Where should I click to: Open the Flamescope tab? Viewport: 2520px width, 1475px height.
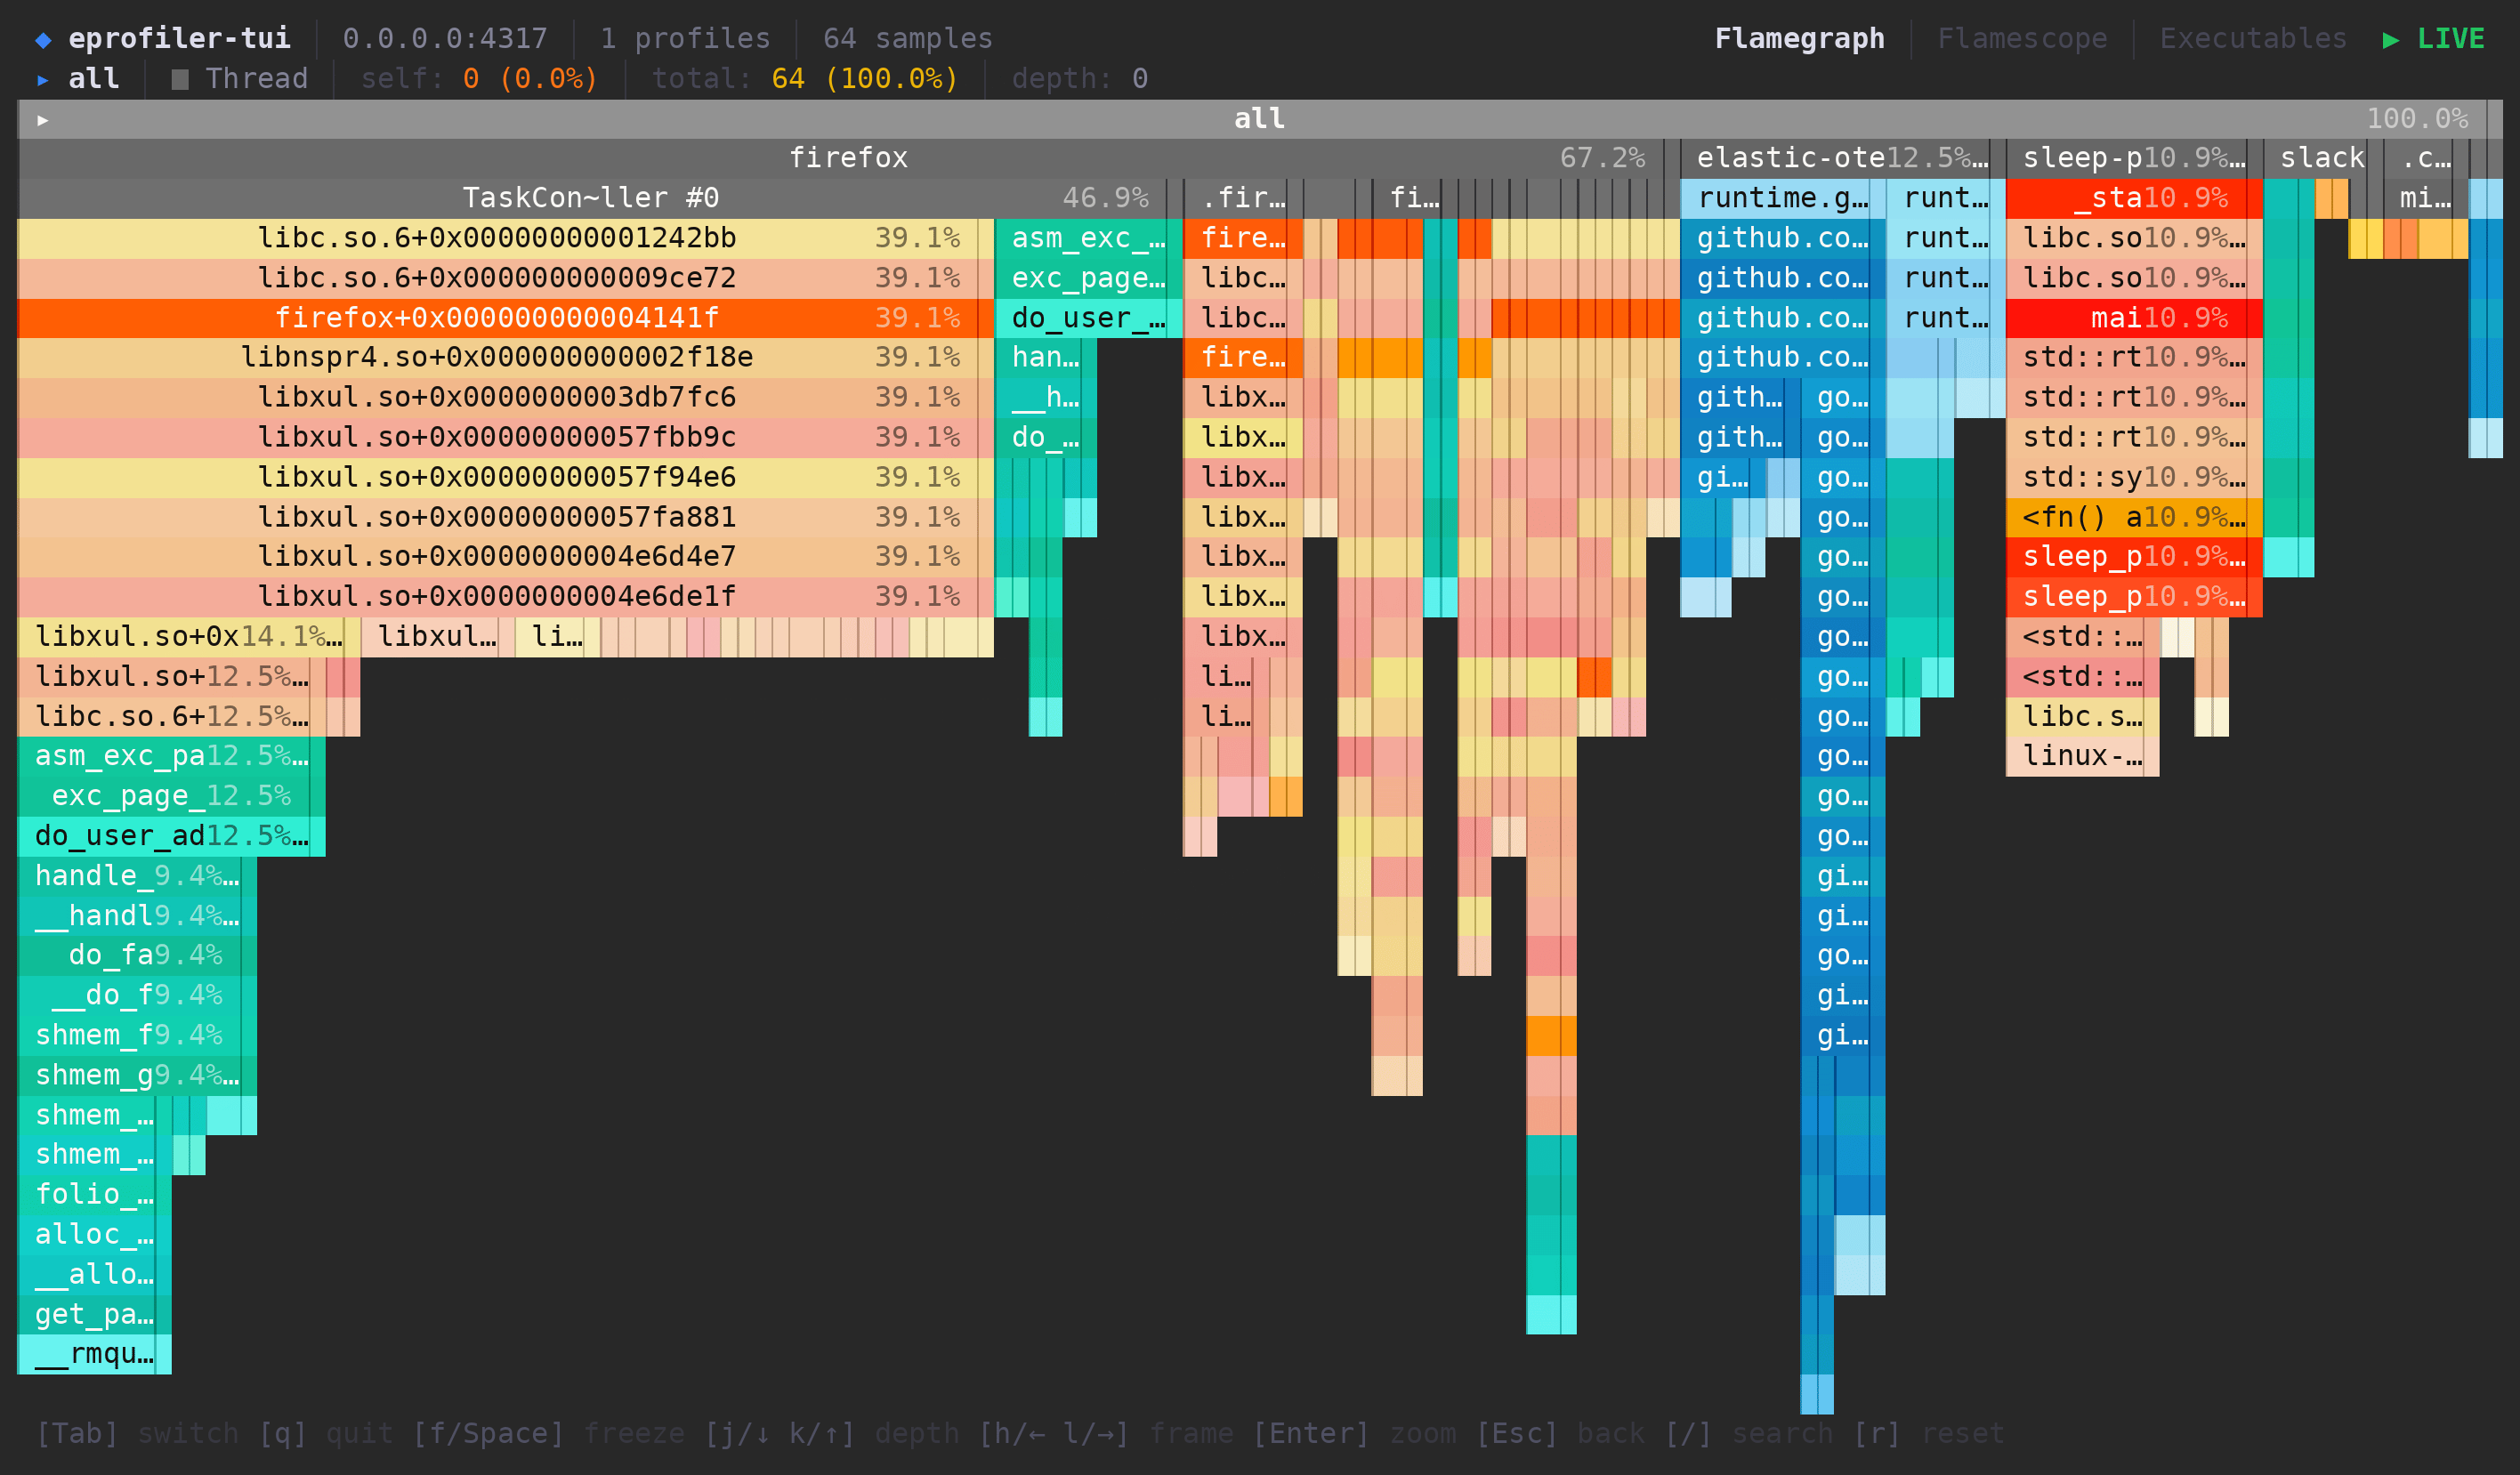(2022, 39)
